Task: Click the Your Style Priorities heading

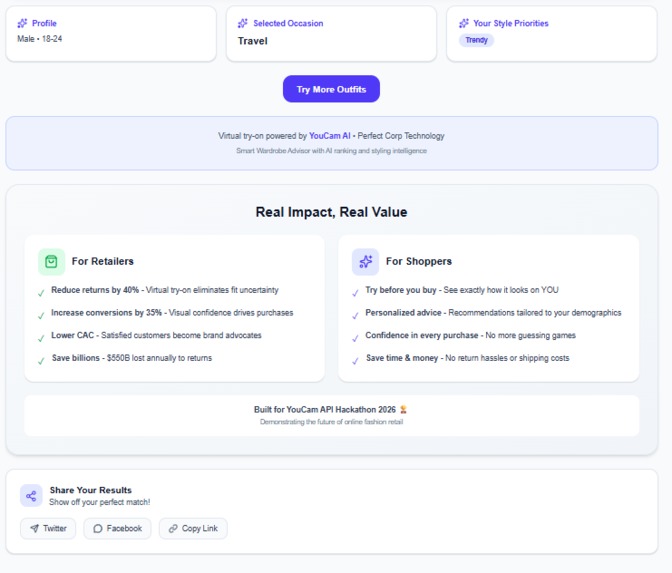Action: pyautogui.click(x=511, y=23)
